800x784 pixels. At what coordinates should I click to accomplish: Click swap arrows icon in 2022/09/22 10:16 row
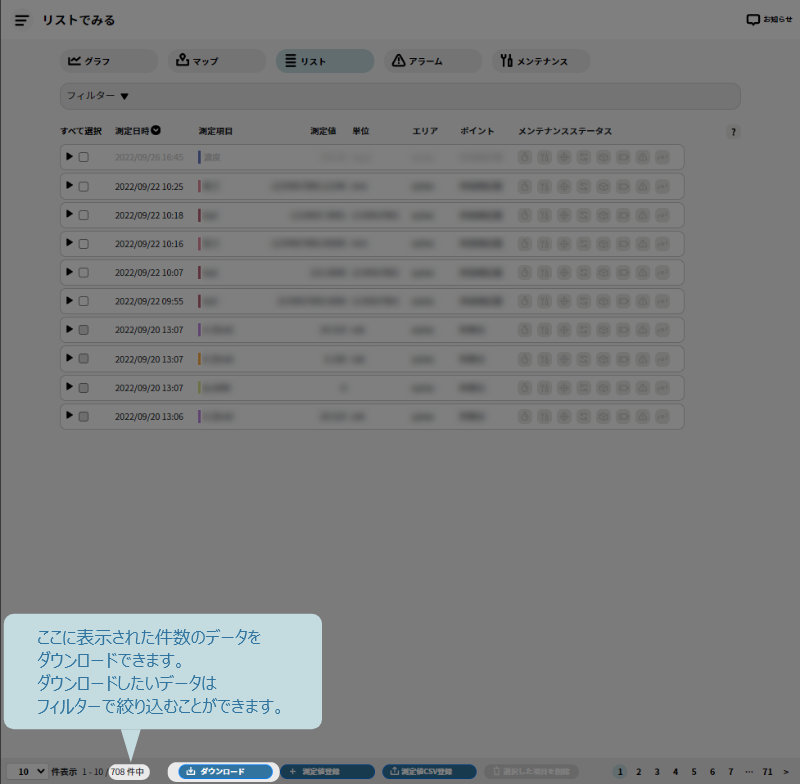click(584, 244)
